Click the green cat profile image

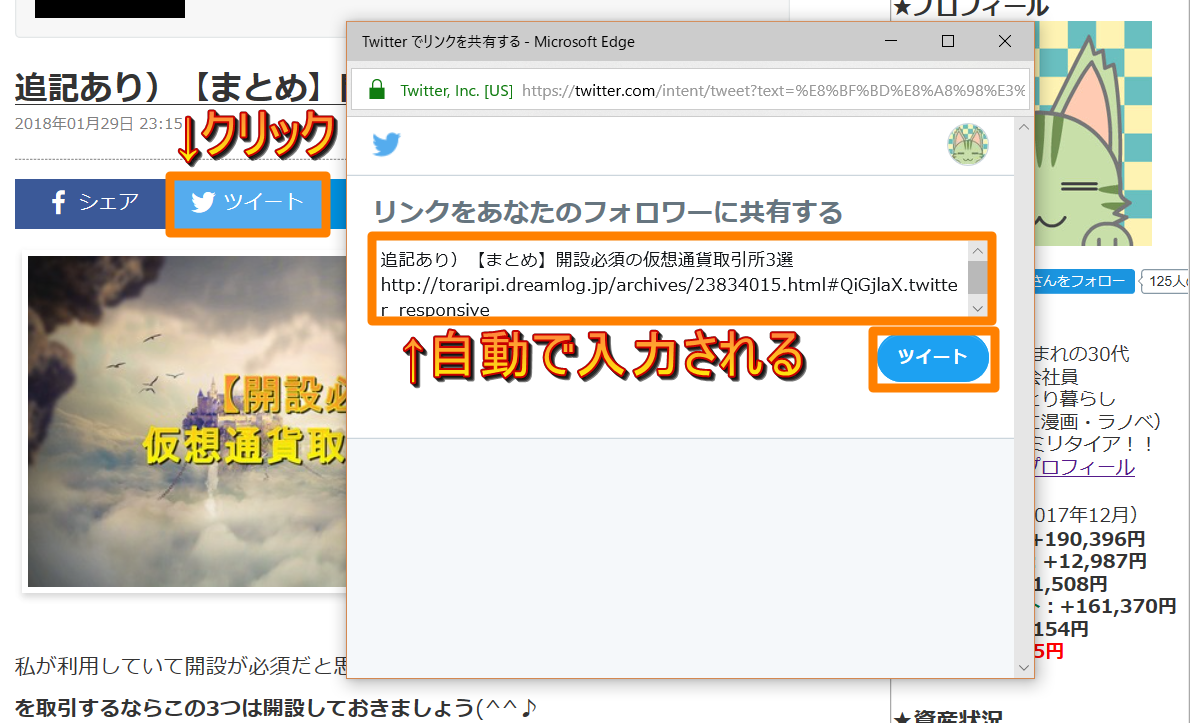point(1093,133)
